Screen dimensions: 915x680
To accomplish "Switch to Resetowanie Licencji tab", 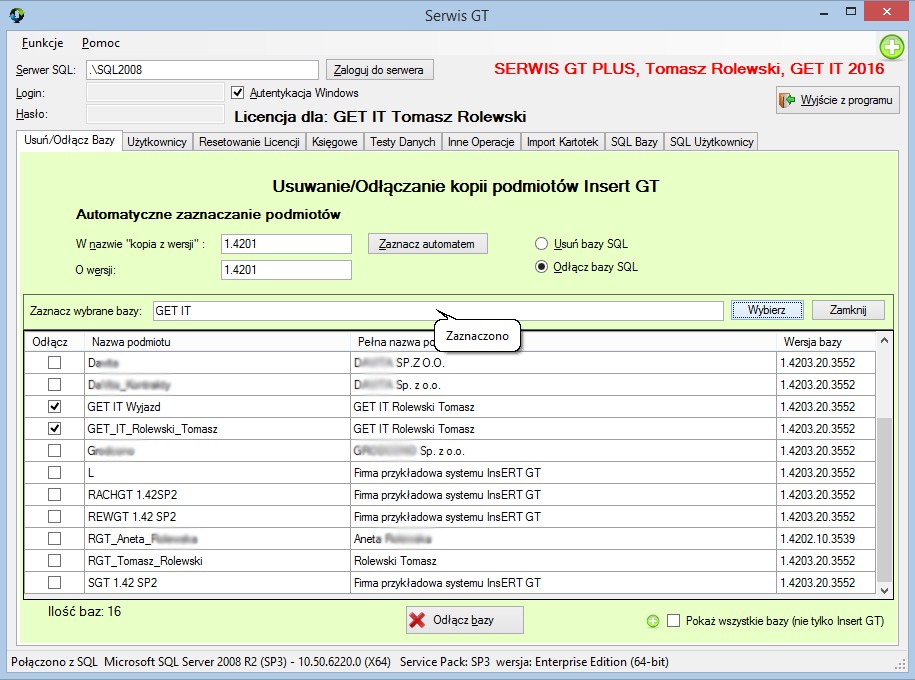I will 249,142.
